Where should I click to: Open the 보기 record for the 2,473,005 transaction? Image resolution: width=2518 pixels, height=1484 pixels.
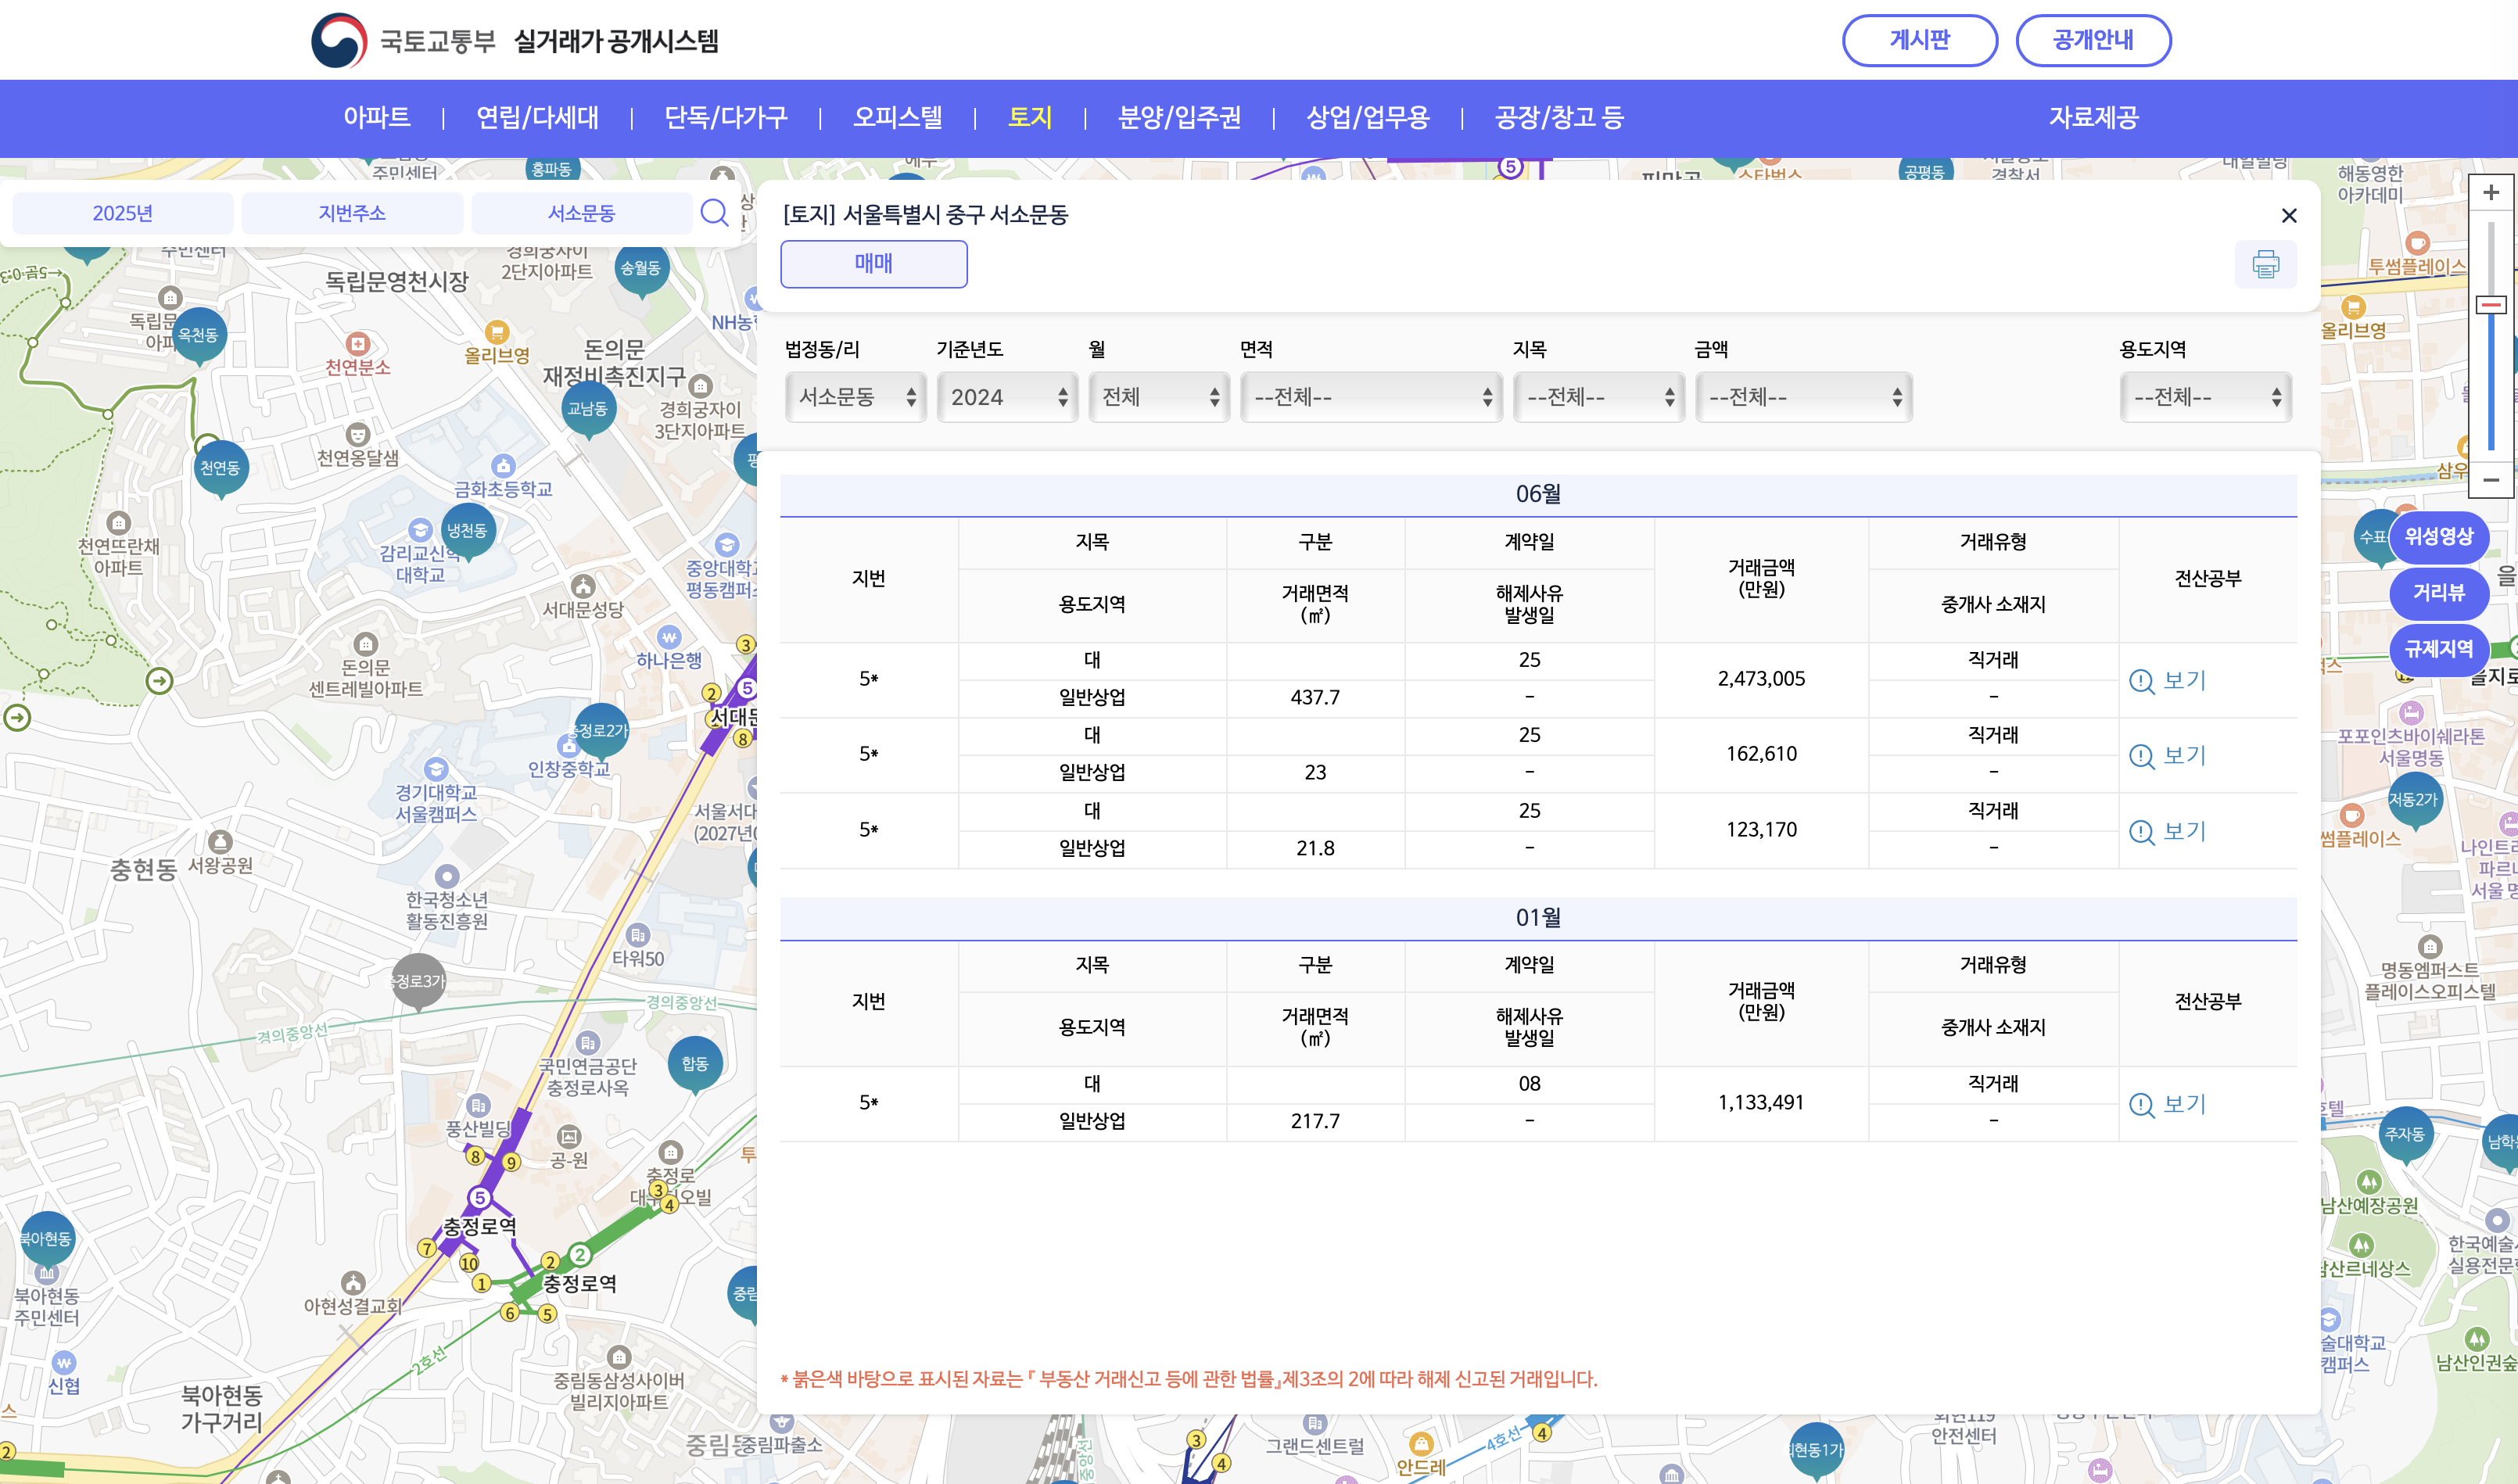coord(2168,681)
